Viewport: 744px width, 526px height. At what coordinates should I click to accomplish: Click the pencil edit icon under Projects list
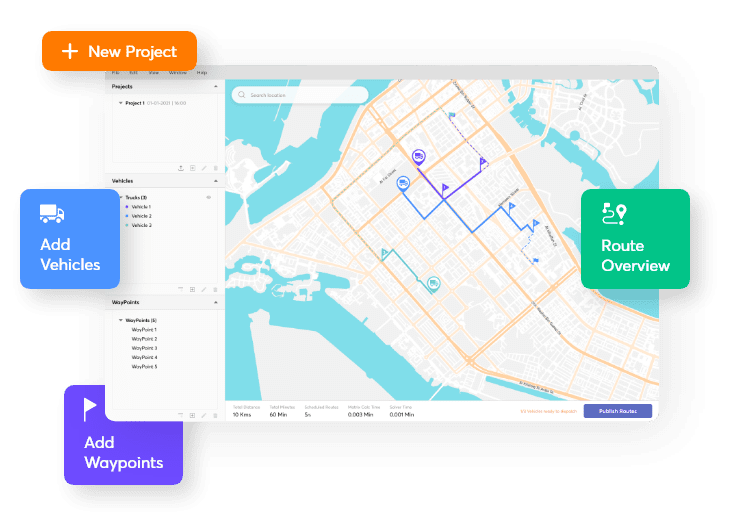204,168
